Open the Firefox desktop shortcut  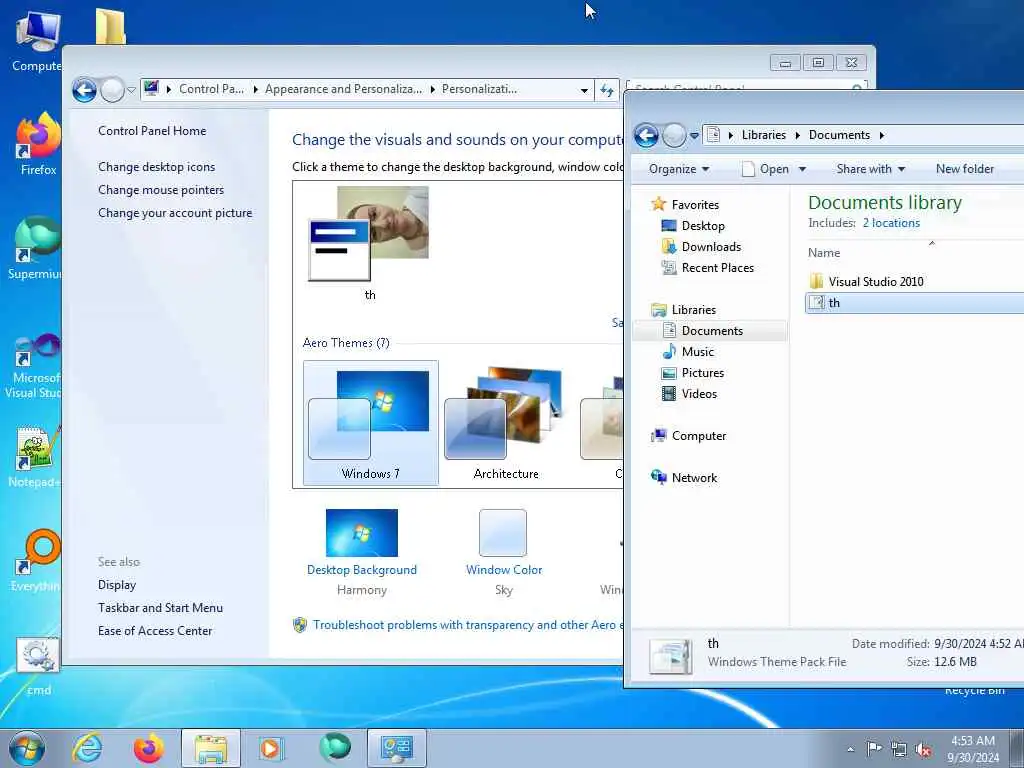(x=39, y=143)
